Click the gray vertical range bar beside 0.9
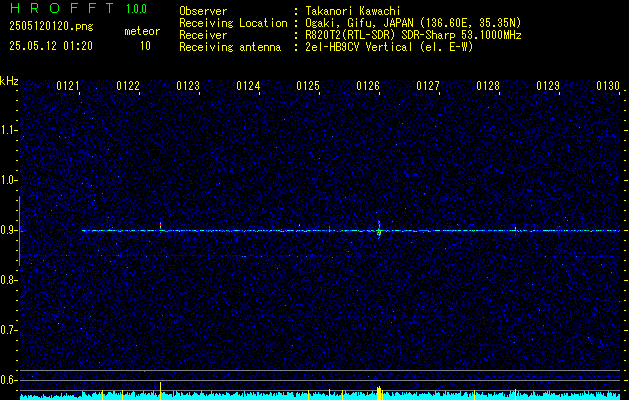Image resolution: width=629 pixels, height=400 pixels. tap(20, 231)
